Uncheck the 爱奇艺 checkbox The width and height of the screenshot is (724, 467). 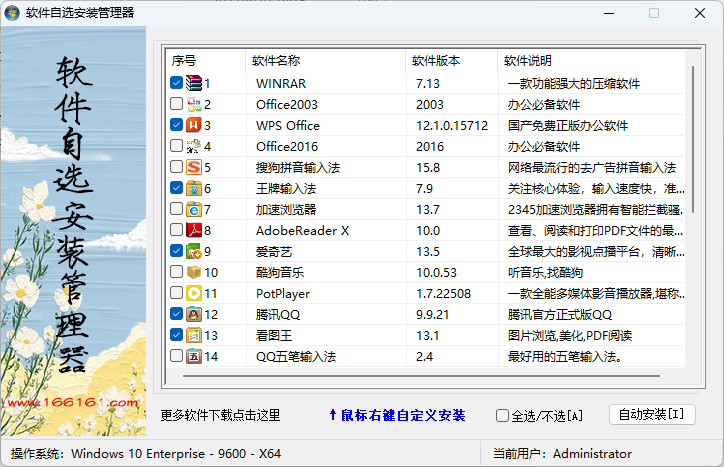pyautogui.click(x=176, y=251)
